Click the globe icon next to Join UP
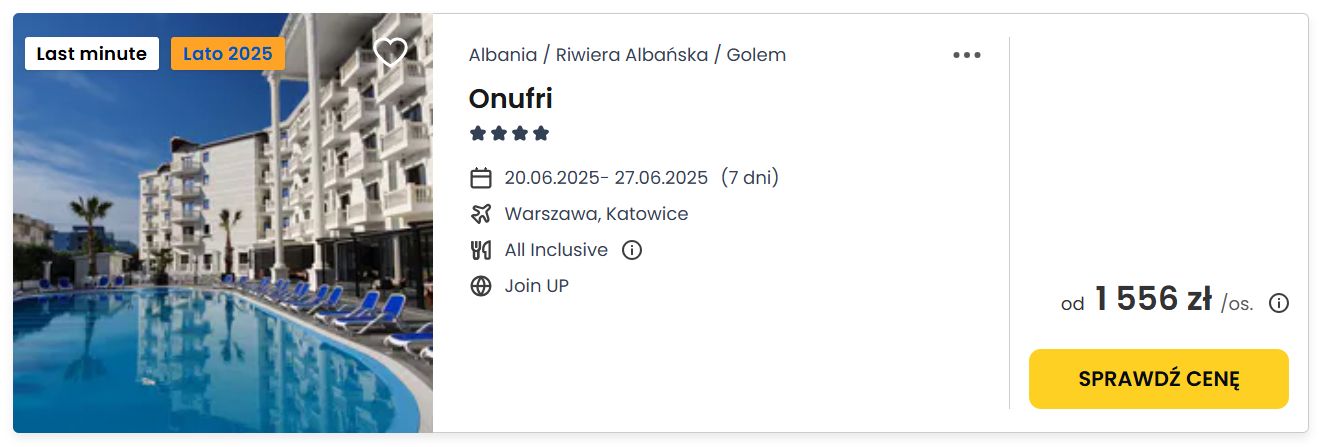 tap(481, 286)
